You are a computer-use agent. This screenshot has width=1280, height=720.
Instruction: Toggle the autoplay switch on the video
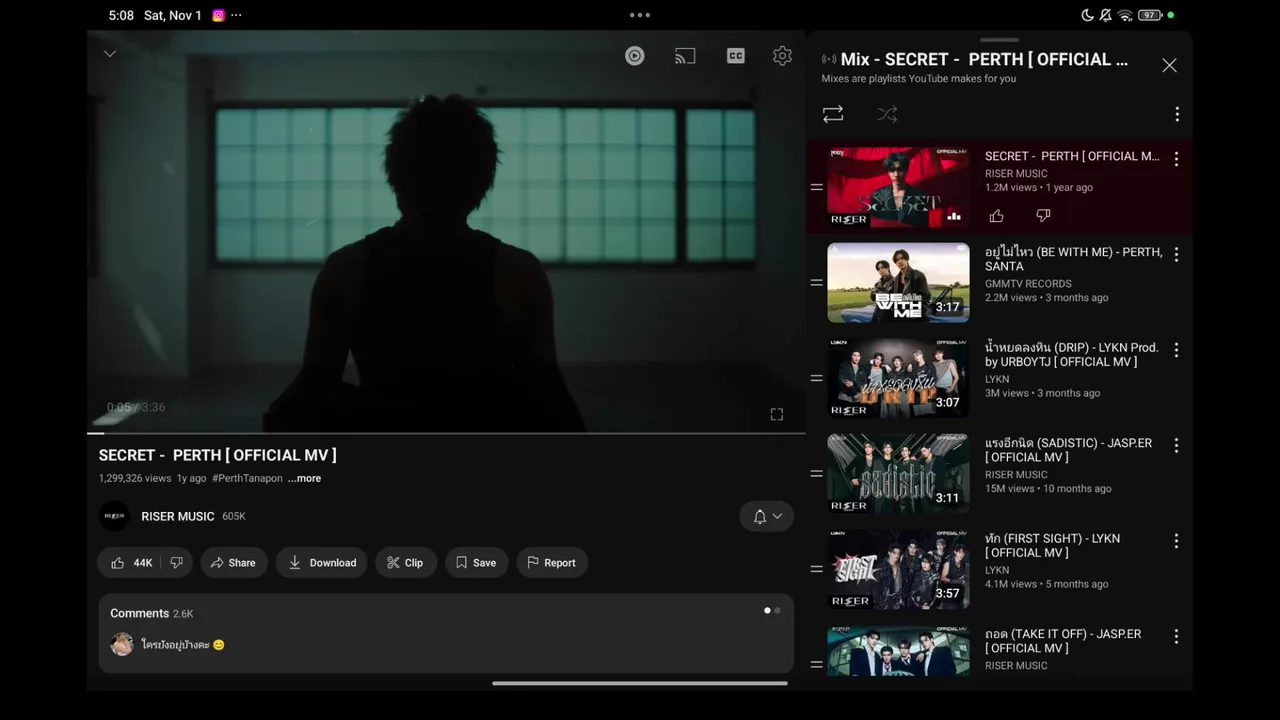635,56
